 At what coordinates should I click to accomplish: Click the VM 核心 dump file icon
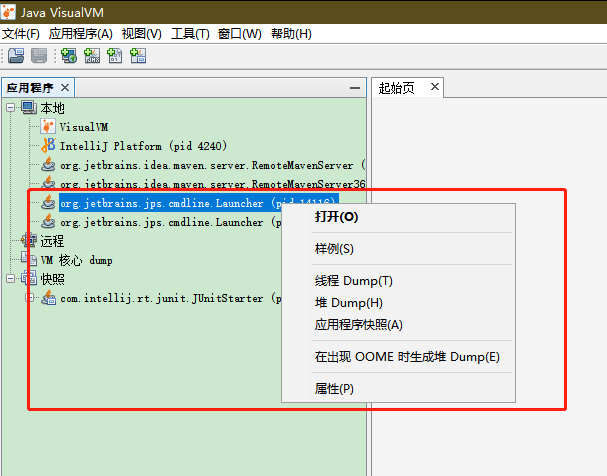(x=29, y=259)
